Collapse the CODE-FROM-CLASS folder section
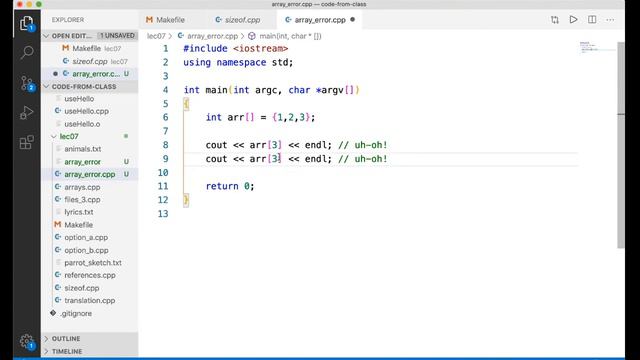The height and width of the screenshot is (360, 640). 46,87
